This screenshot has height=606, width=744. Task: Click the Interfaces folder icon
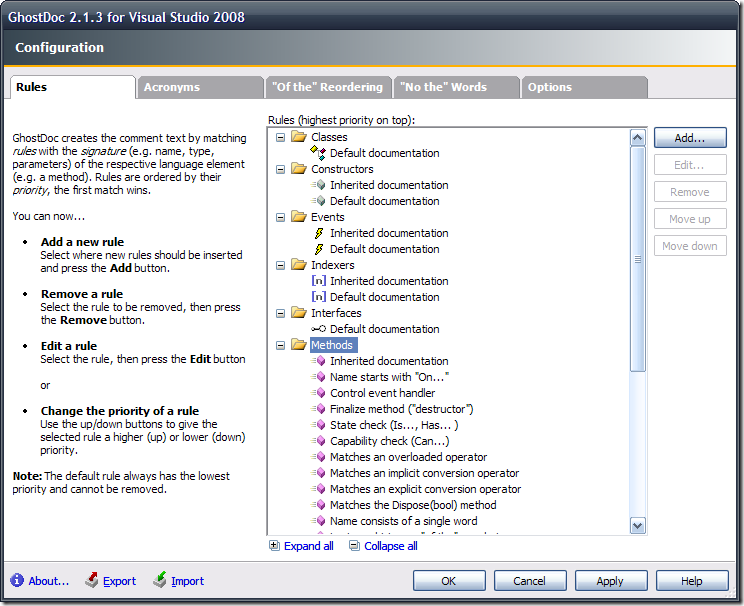pyautogui.click(x=299, y=312)
